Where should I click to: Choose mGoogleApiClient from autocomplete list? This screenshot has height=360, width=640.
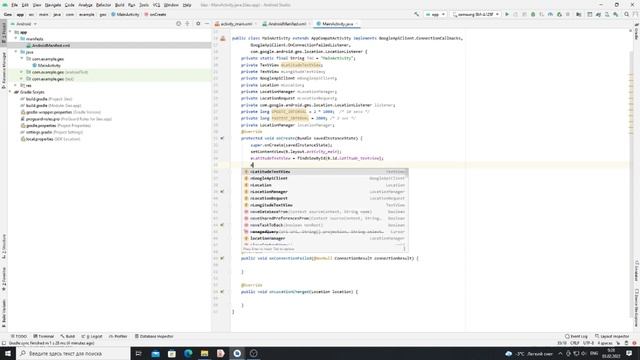[x=325, y=178]
